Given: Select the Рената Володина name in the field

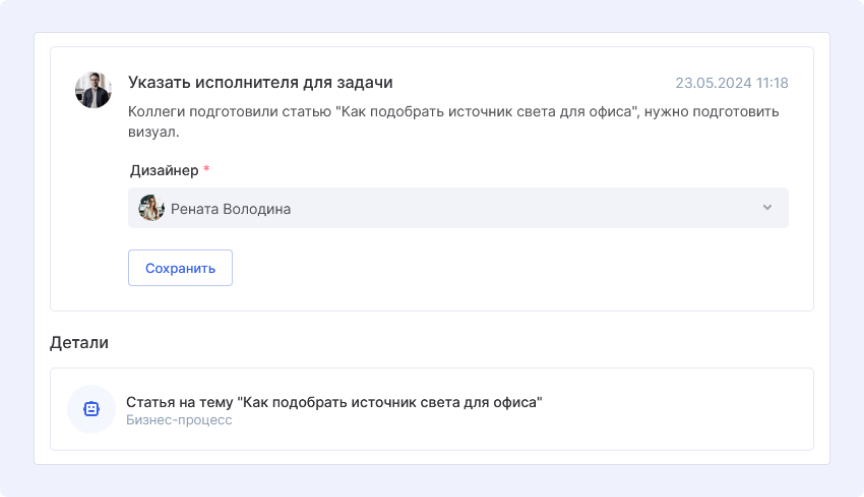Looking at the screenshot, I should pyautogui.click(x=231, y=209).
